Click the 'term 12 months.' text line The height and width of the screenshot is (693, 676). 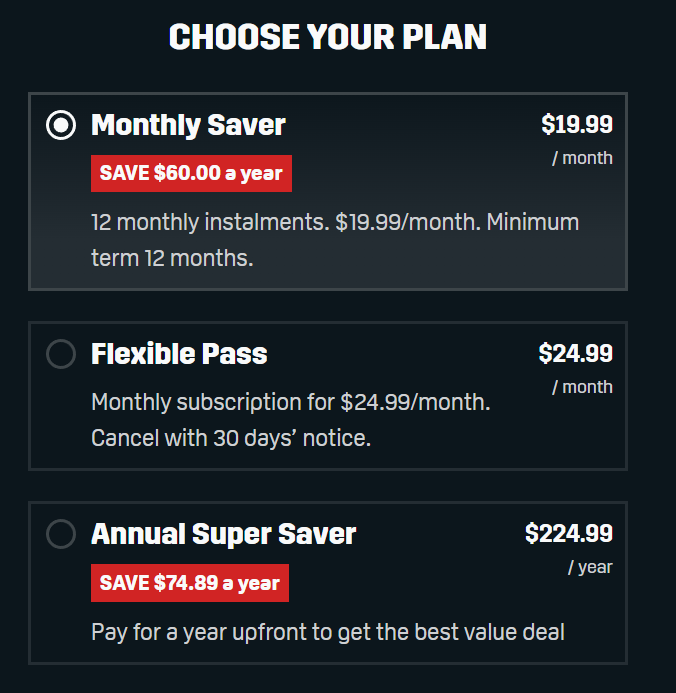click(x=172, y=258)
